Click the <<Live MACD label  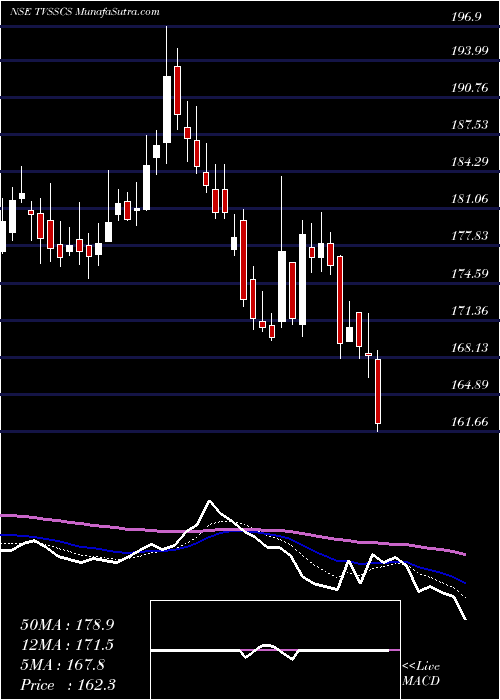tap(421, 674)
